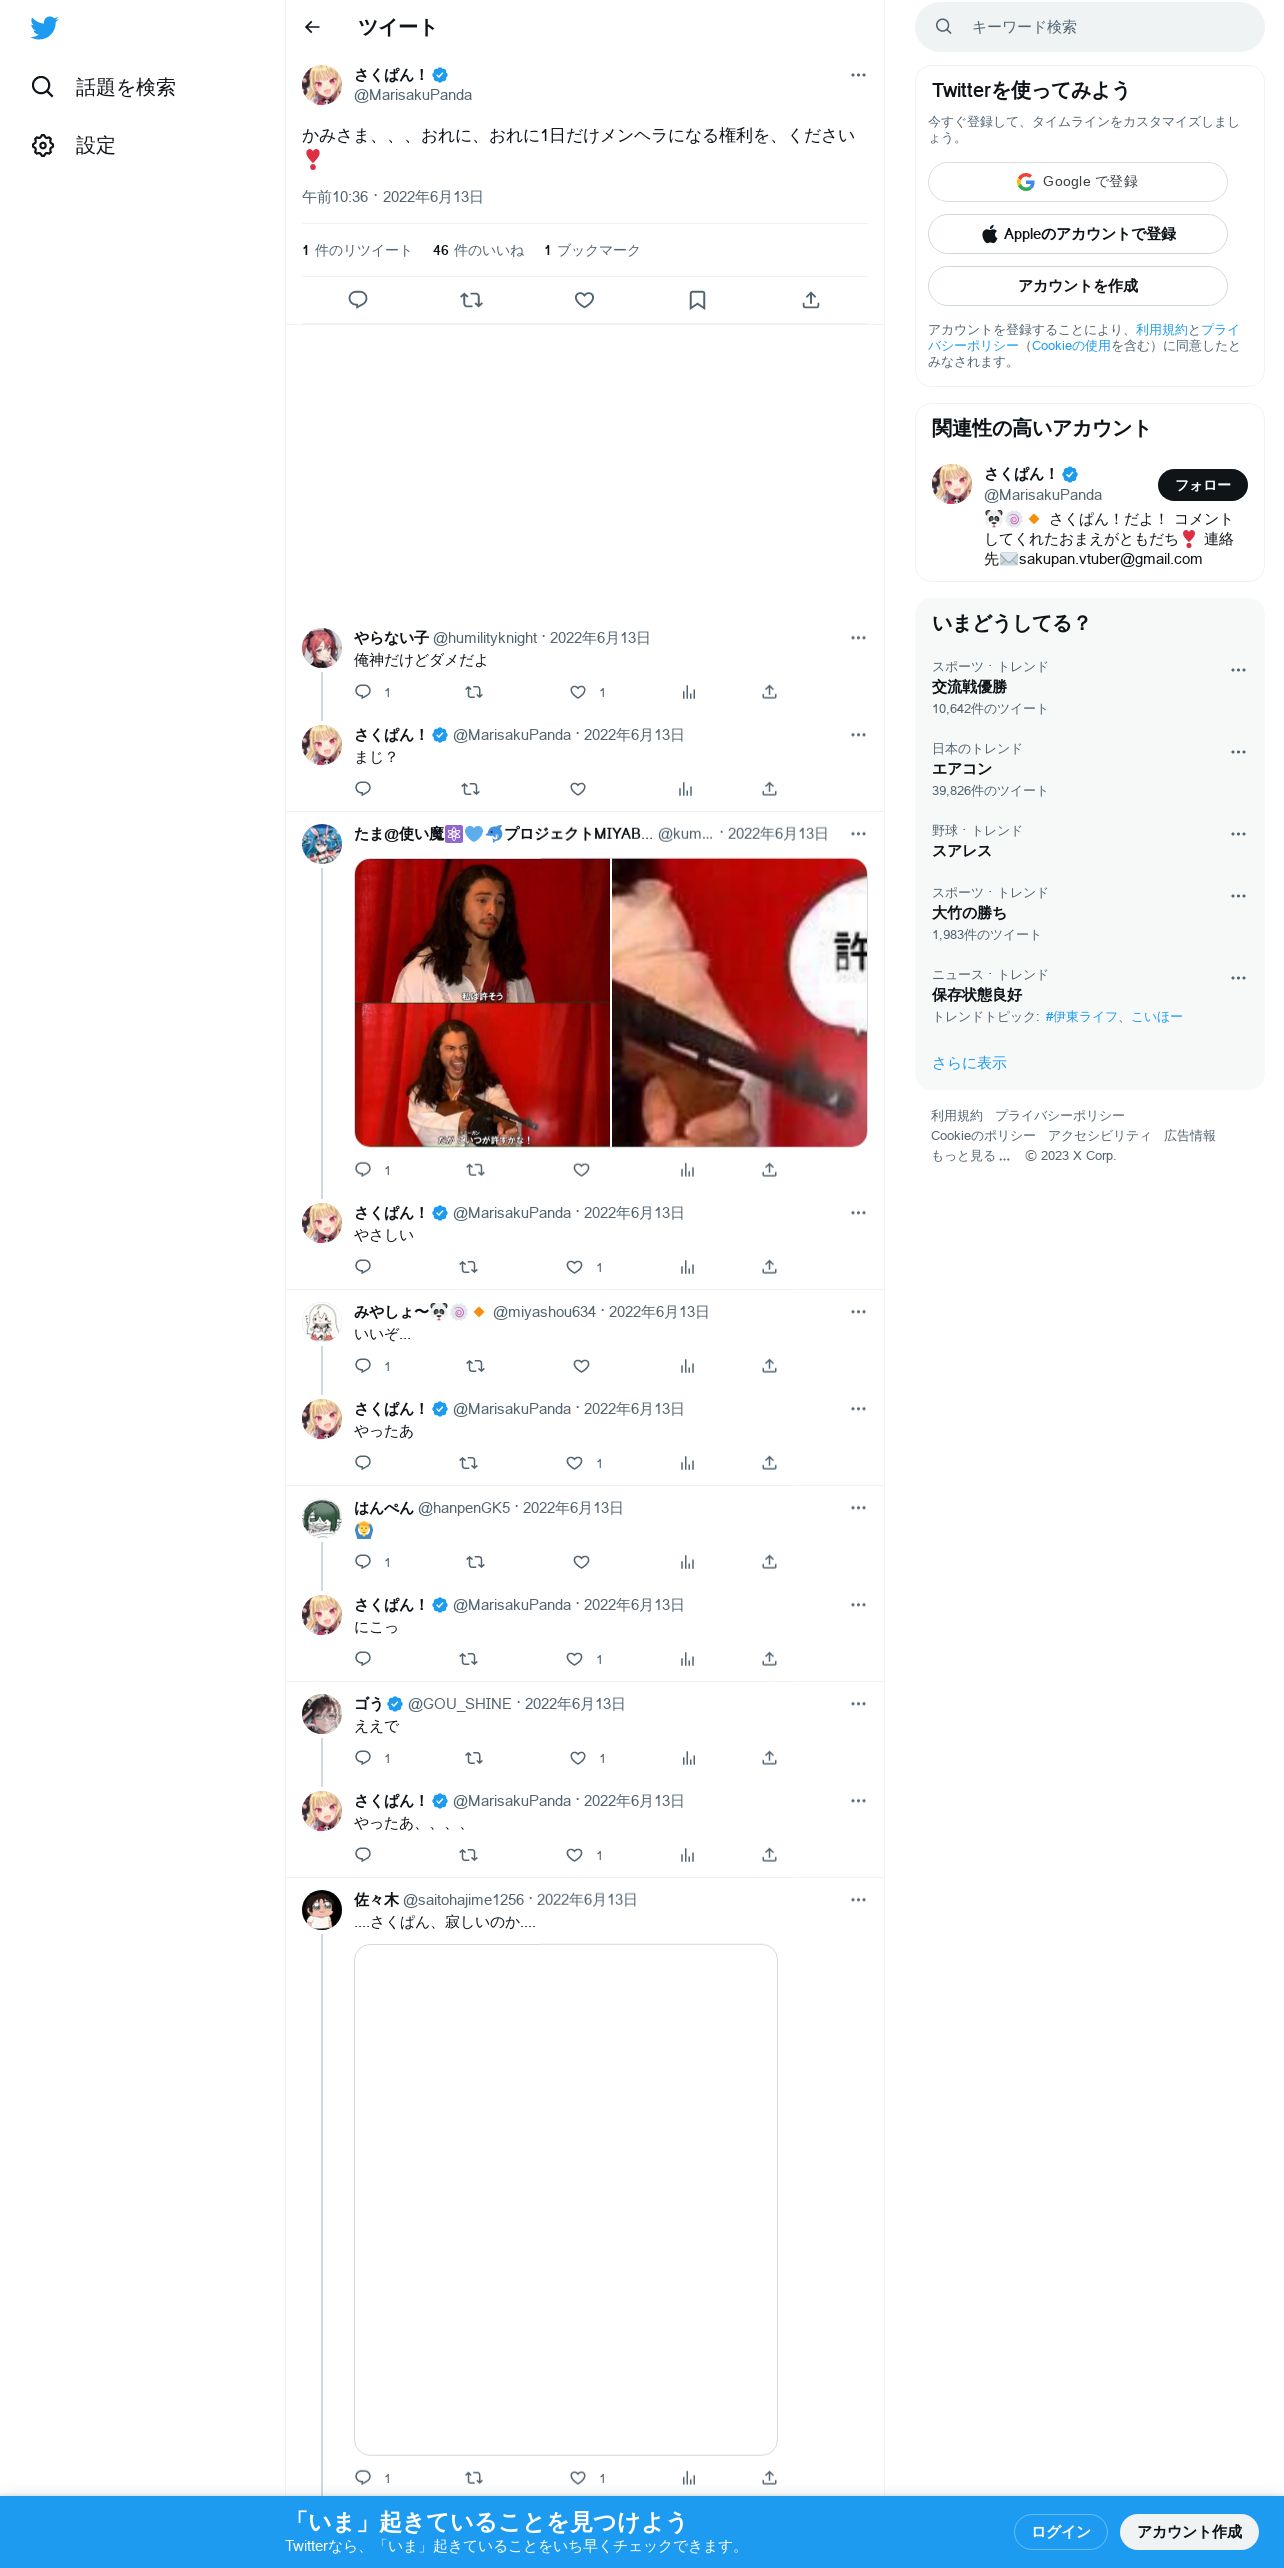View analytics of the やらない子 reply
The width and height of the screenshot is (1284, 2568).
689,692
